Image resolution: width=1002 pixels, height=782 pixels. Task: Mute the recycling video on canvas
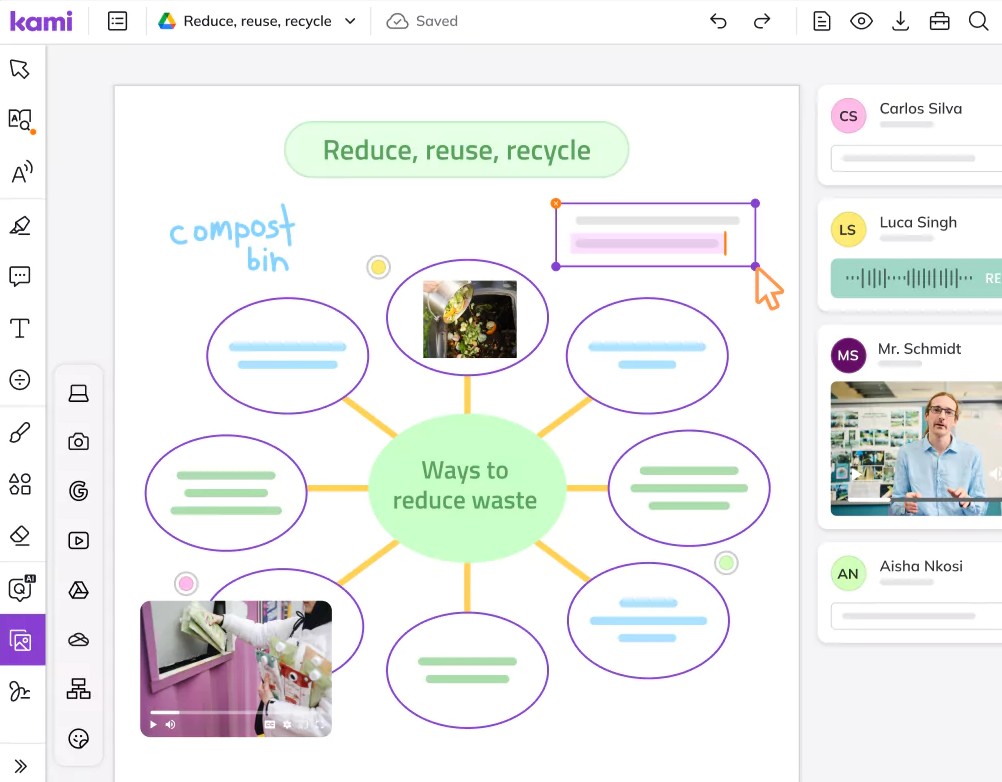(x=170, y=724)
